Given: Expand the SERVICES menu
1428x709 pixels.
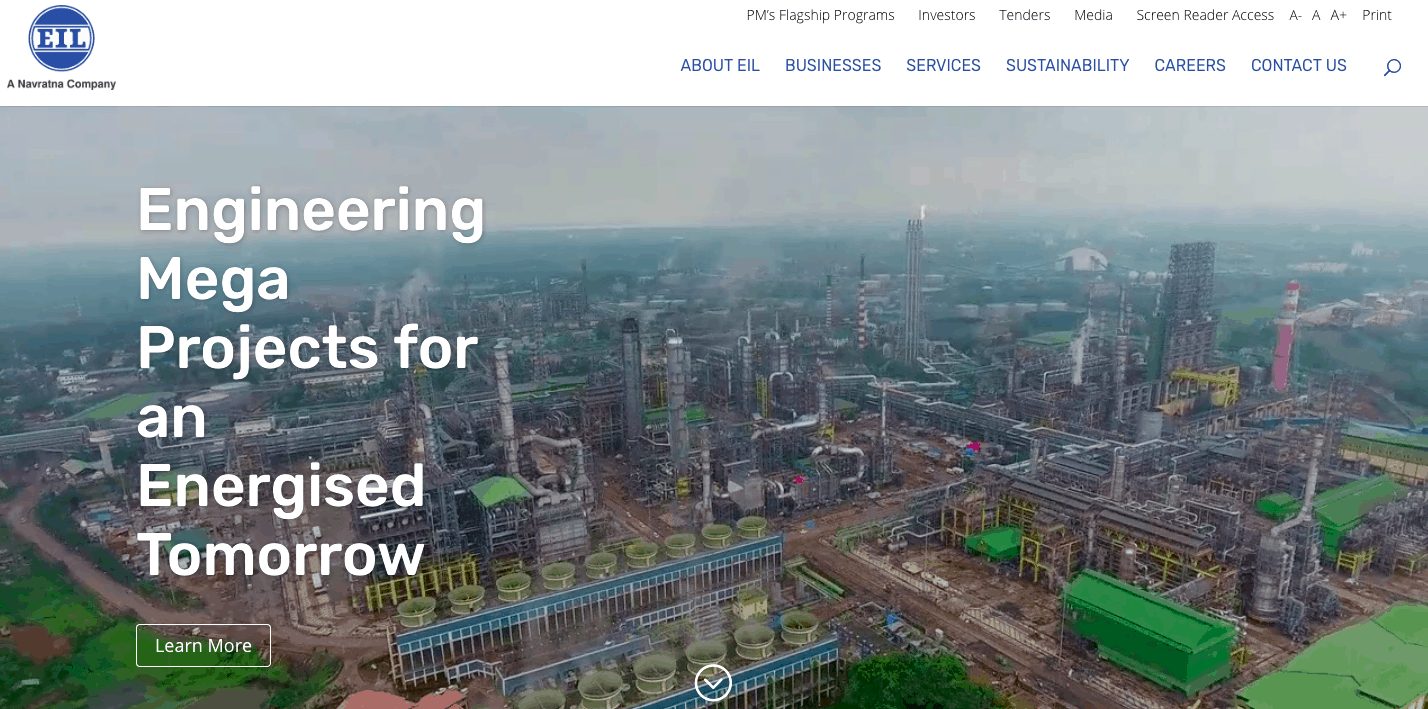Looking at the screenshot, I should tap(943, 65).
